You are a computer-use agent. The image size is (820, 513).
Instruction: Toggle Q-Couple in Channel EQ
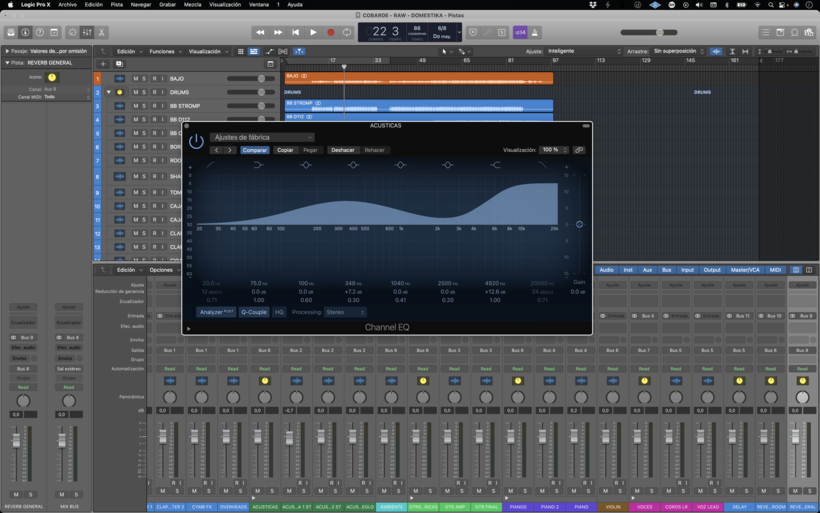[254, 312]
